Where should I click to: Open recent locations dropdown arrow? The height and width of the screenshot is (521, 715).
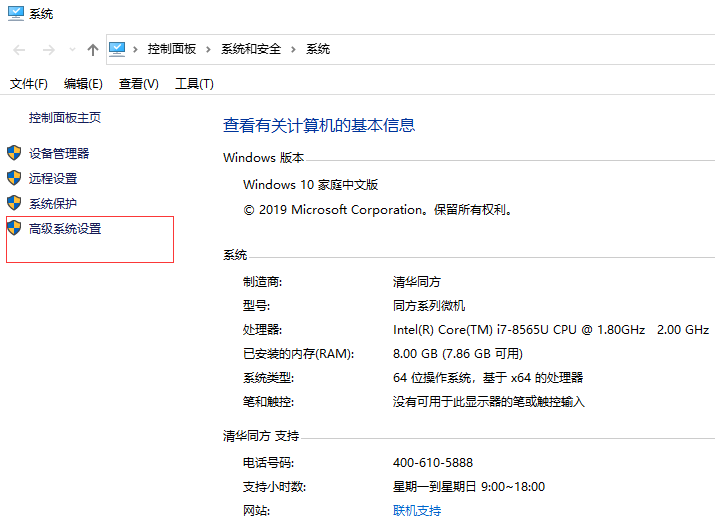(x=72, y=50)
